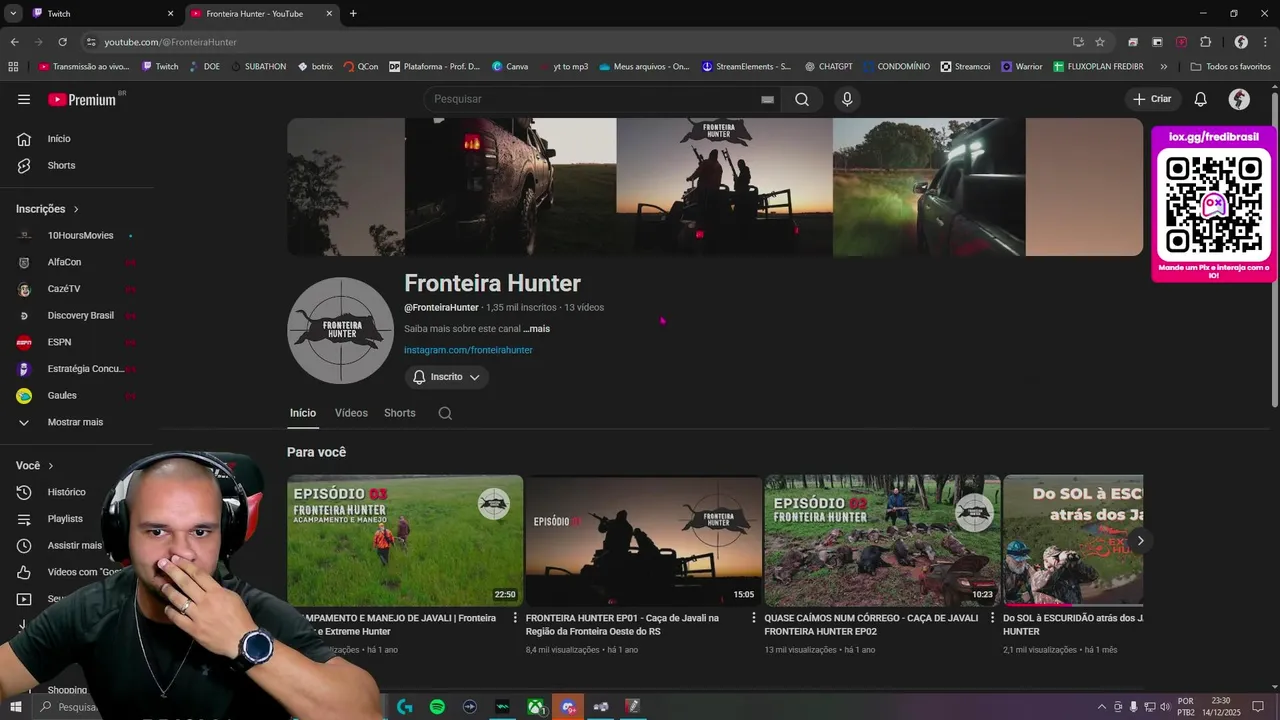Play Quase Caímos num Córrego EP02 thumbnail
This screenshot has height=720, width=1280.
pos(882,541)
